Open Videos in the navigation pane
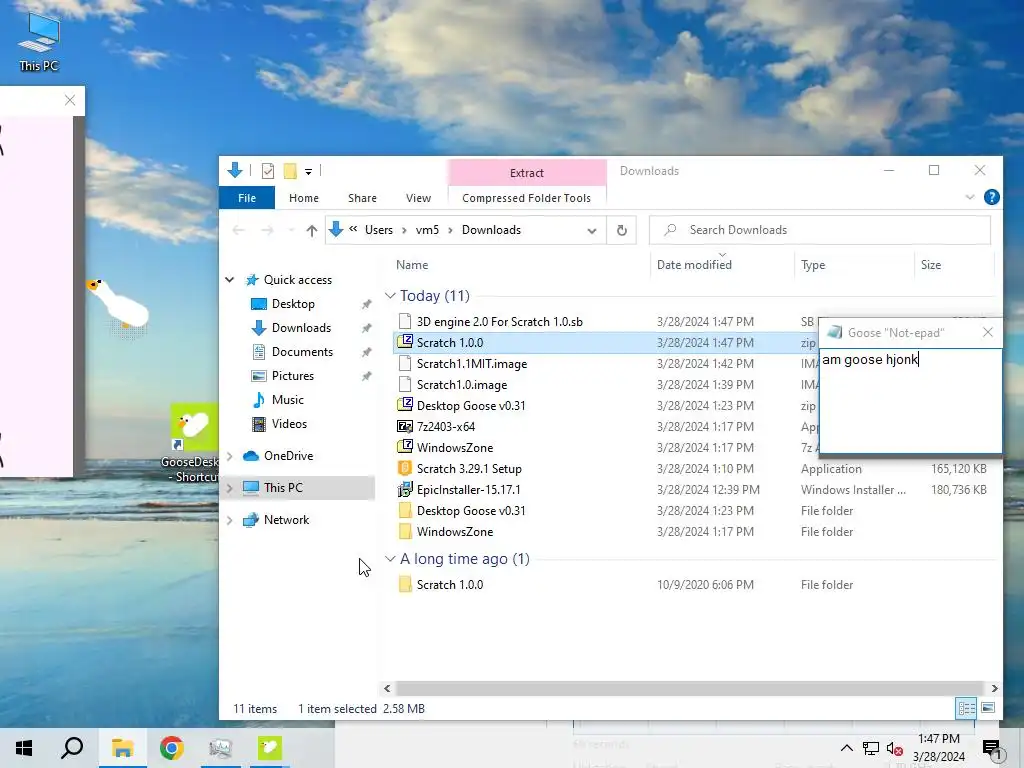Viewport: 1024px width, 768px height. pos(289,424)
